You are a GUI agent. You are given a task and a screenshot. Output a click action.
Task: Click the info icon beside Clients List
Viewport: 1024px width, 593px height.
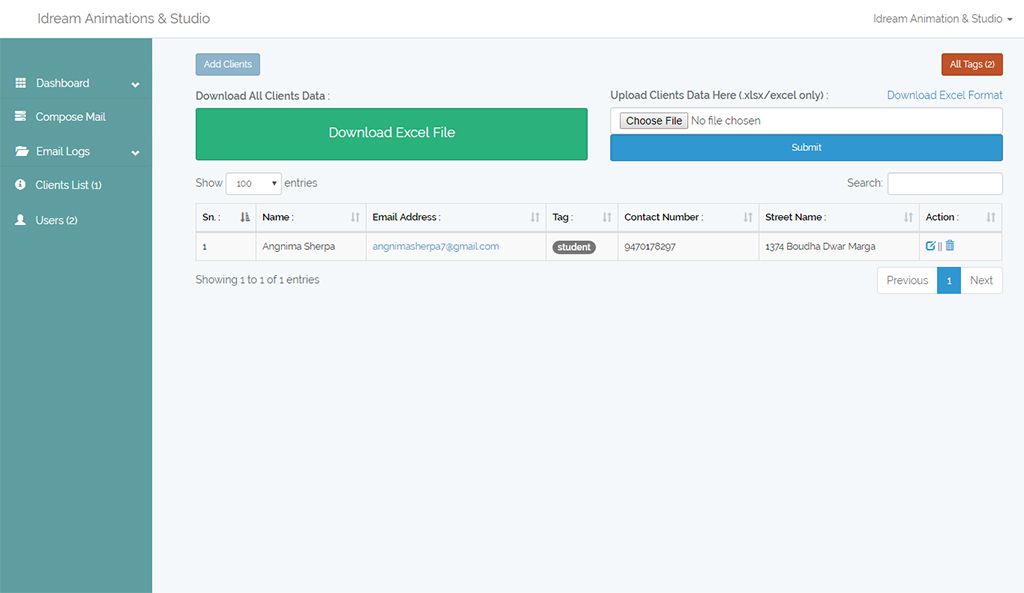(x=22, y=184)
